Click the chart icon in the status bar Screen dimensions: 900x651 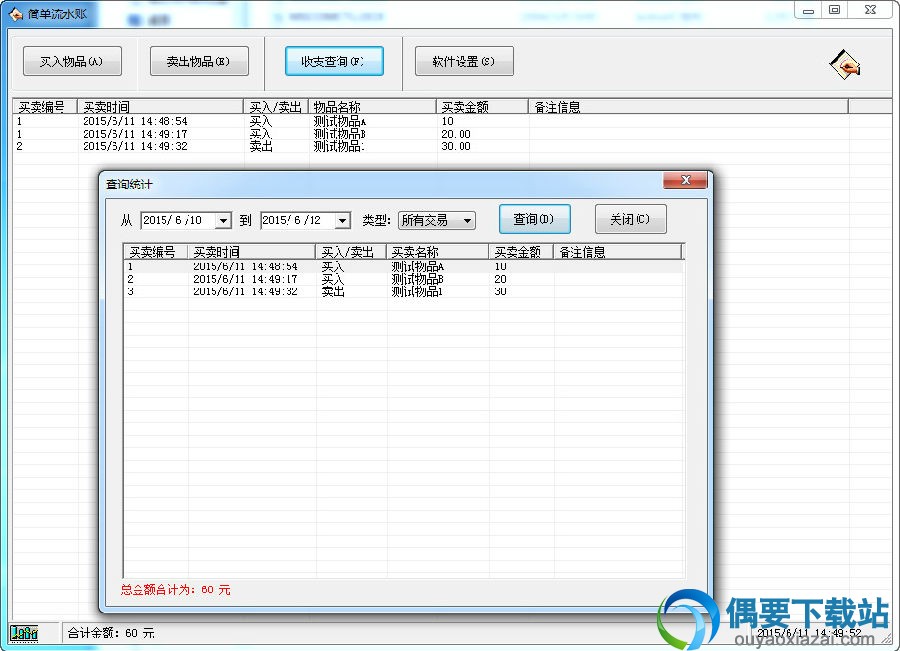[x=24, y=633]
